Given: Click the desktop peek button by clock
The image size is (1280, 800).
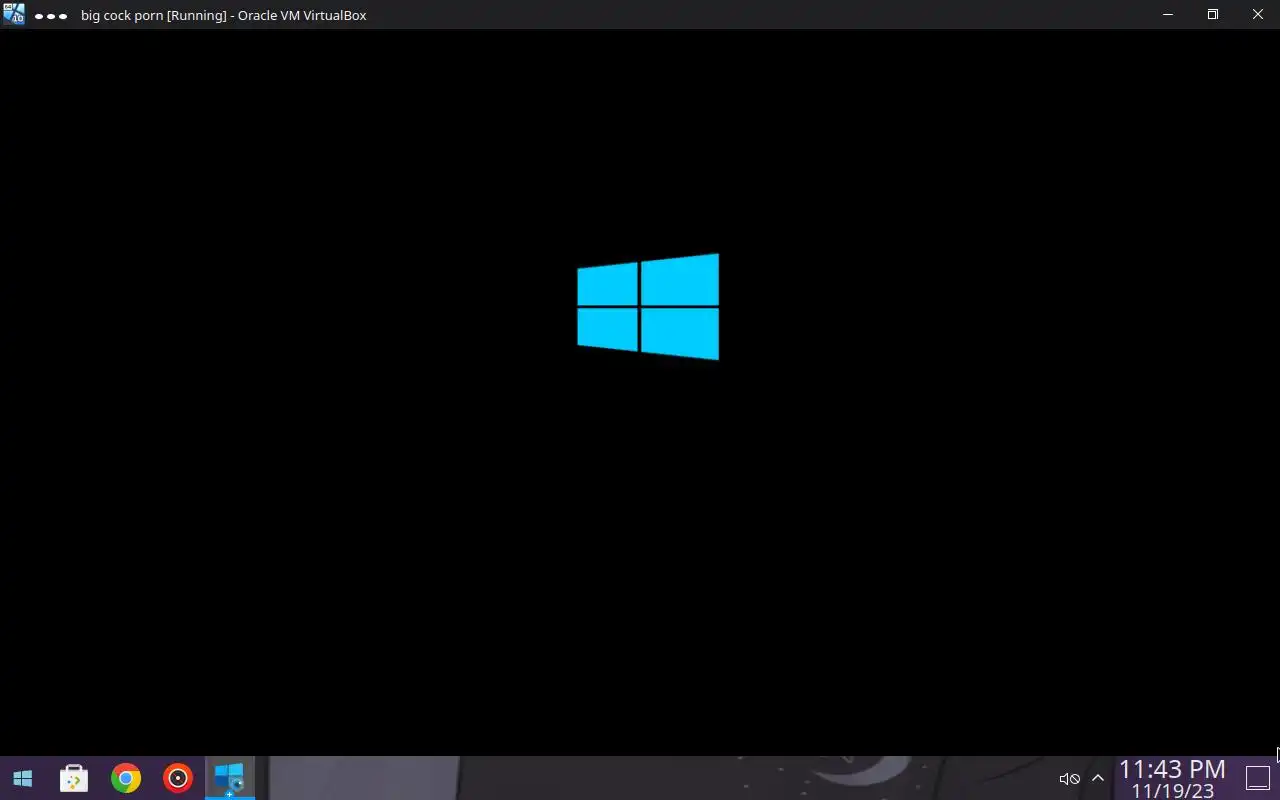Looking at the screenshot, I should [x=1257, y=778].
